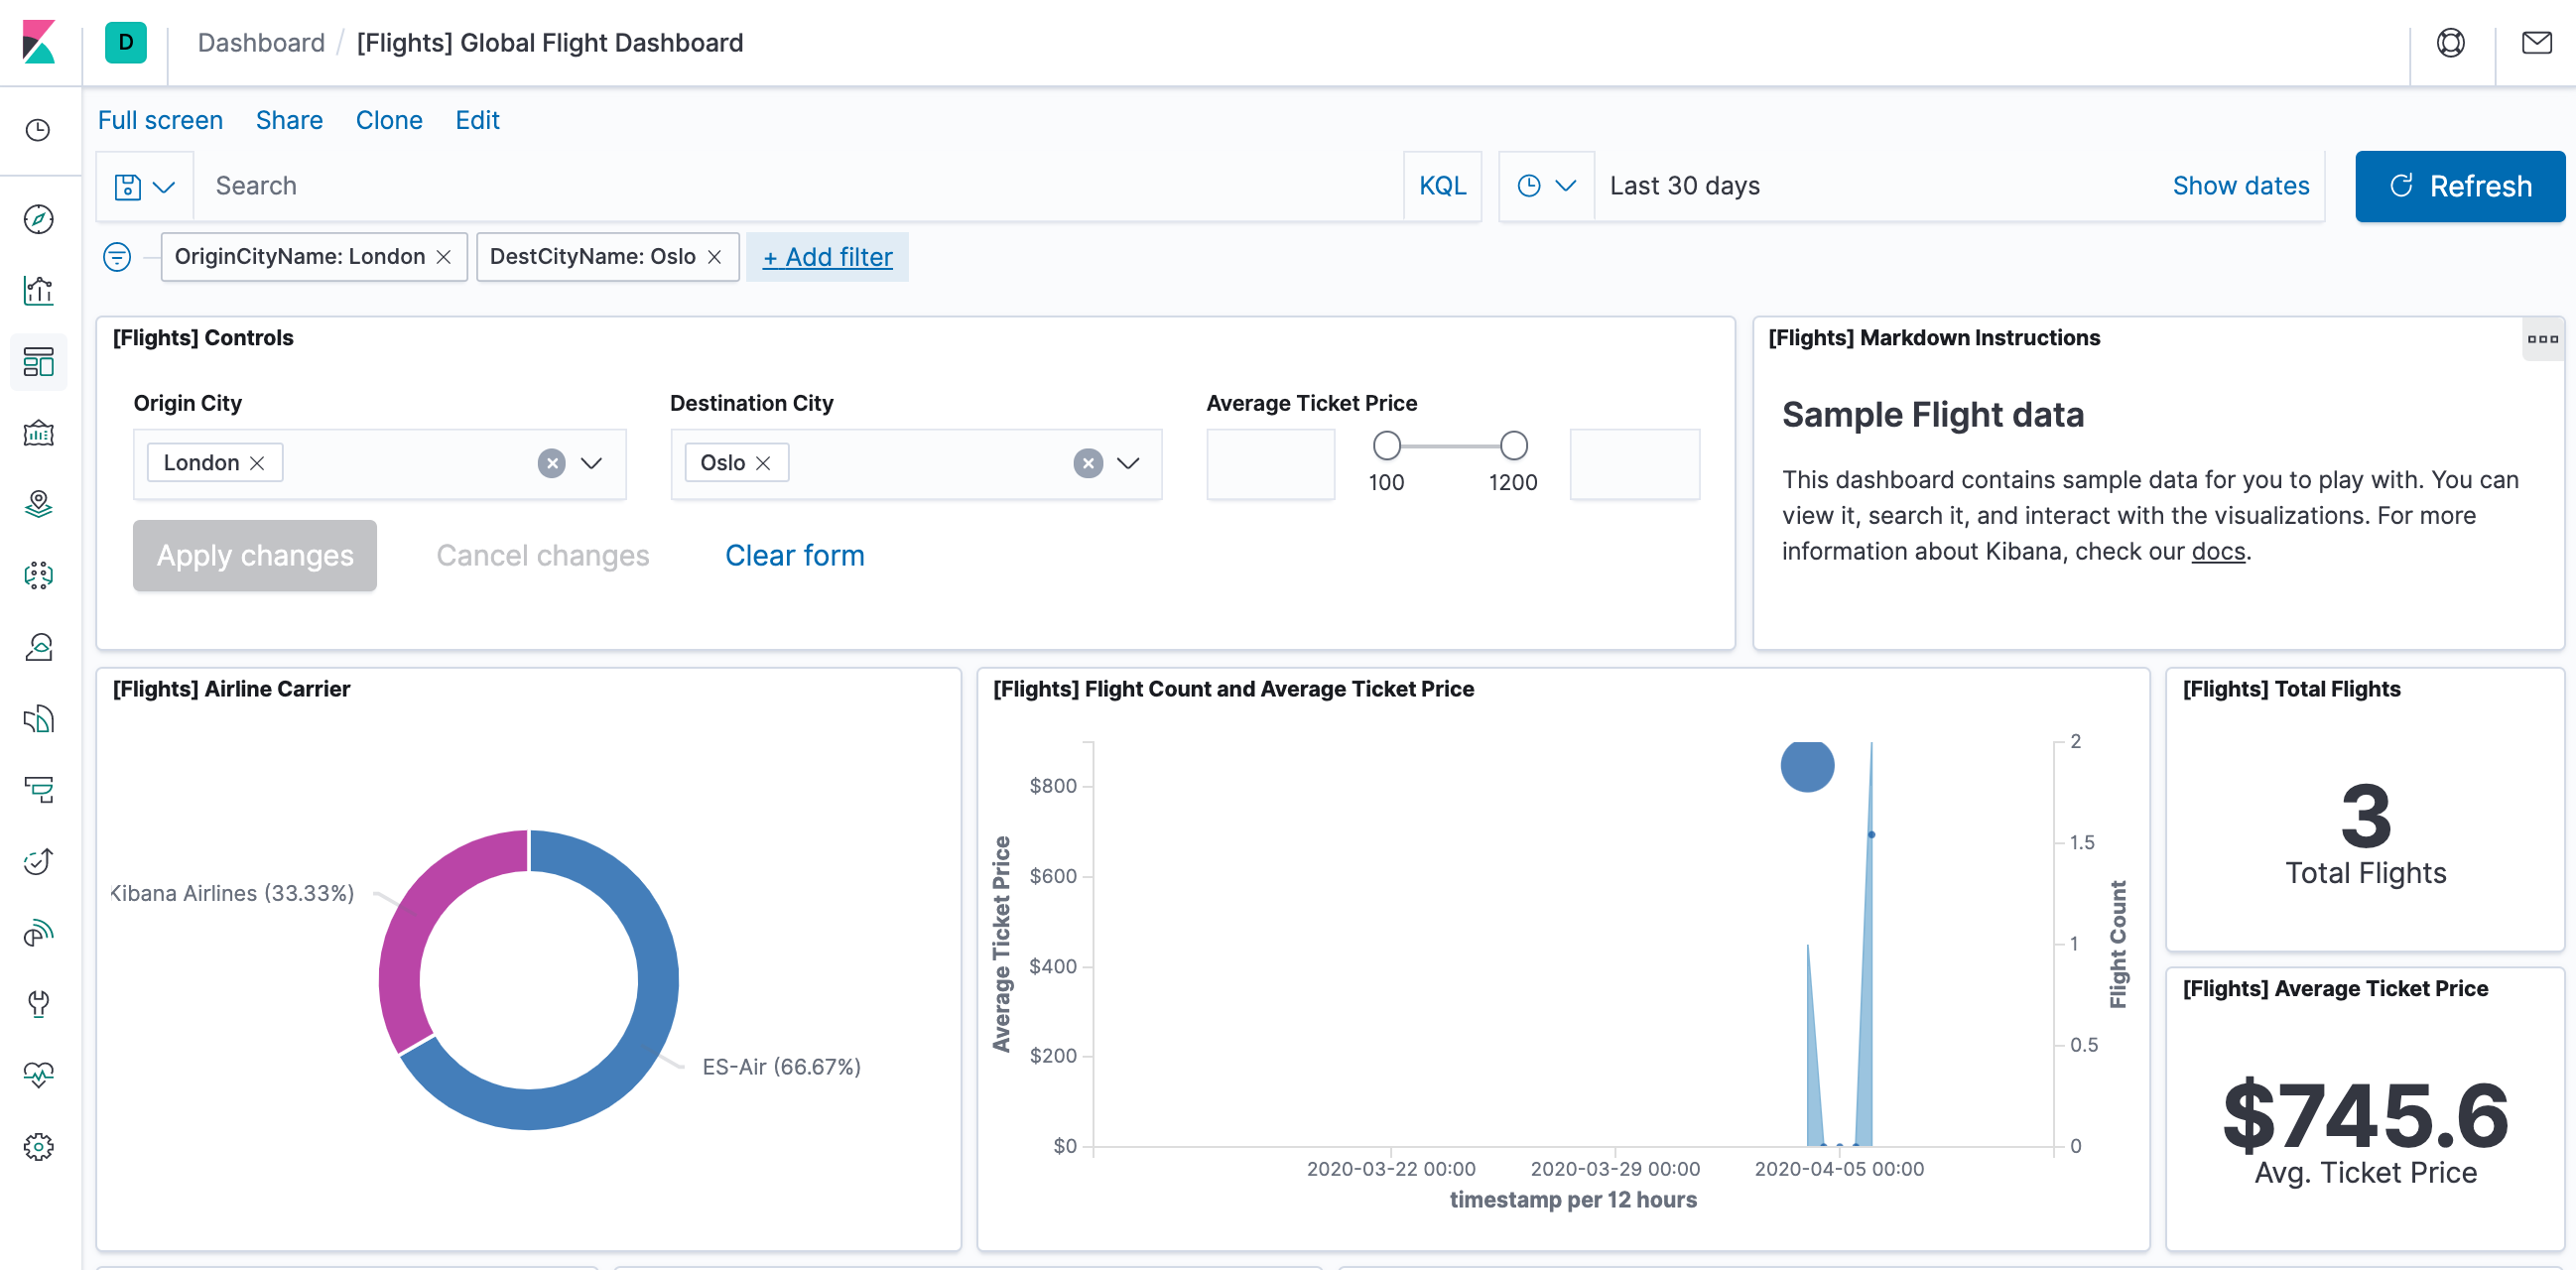2576x1270 pixels.
Task: Open the saved query menu dropdown
Action: 145,186
